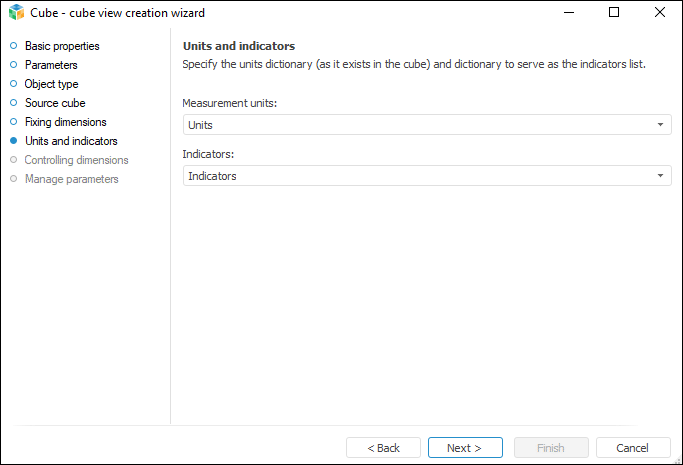Click the Object type step bullet
683x465 pixels.
coord(13,84)
